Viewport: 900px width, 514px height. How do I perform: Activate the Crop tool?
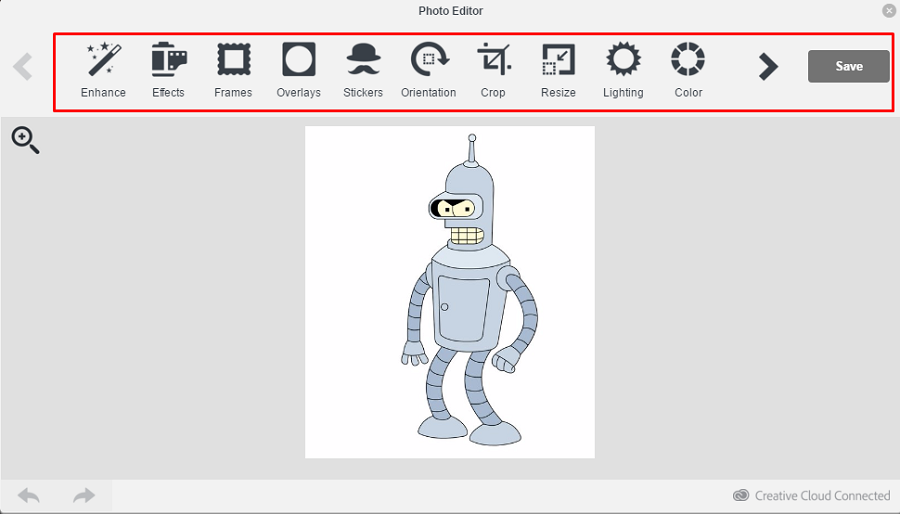click(493, 70)
